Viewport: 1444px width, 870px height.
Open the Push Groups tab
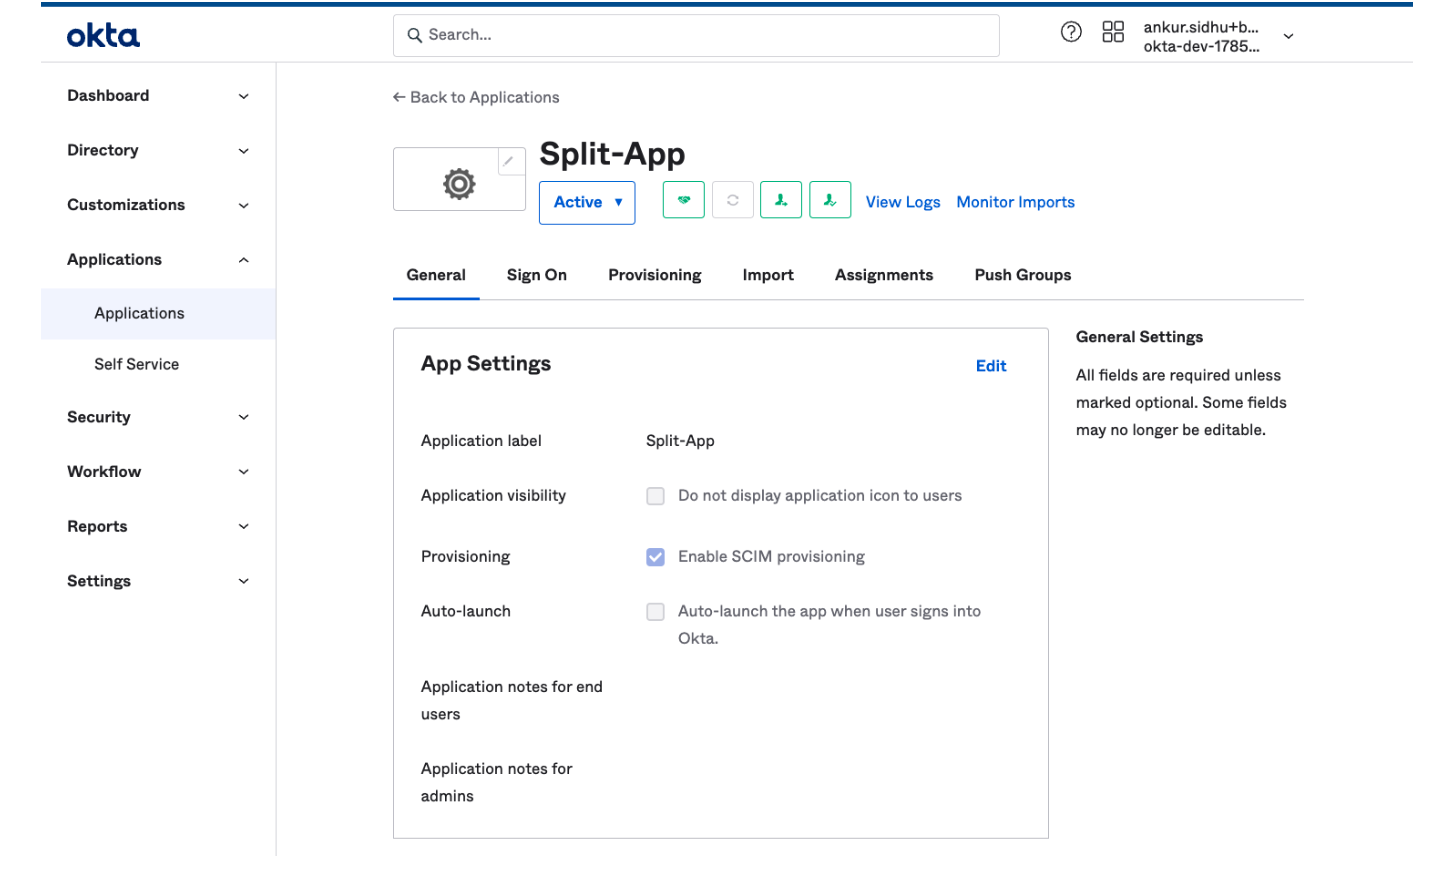[x=1022, y=275]
